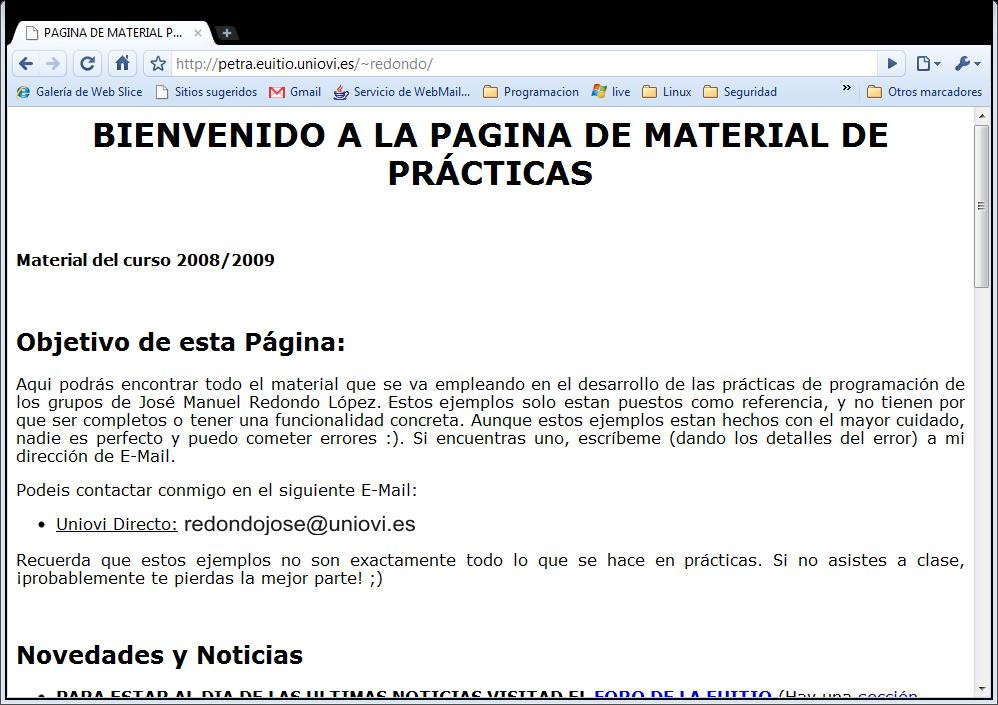The height and width of the screenshot is (705, 998).
Task: Click 'Podeis contactar conmigo' sentence
Action: click(216, 491)
